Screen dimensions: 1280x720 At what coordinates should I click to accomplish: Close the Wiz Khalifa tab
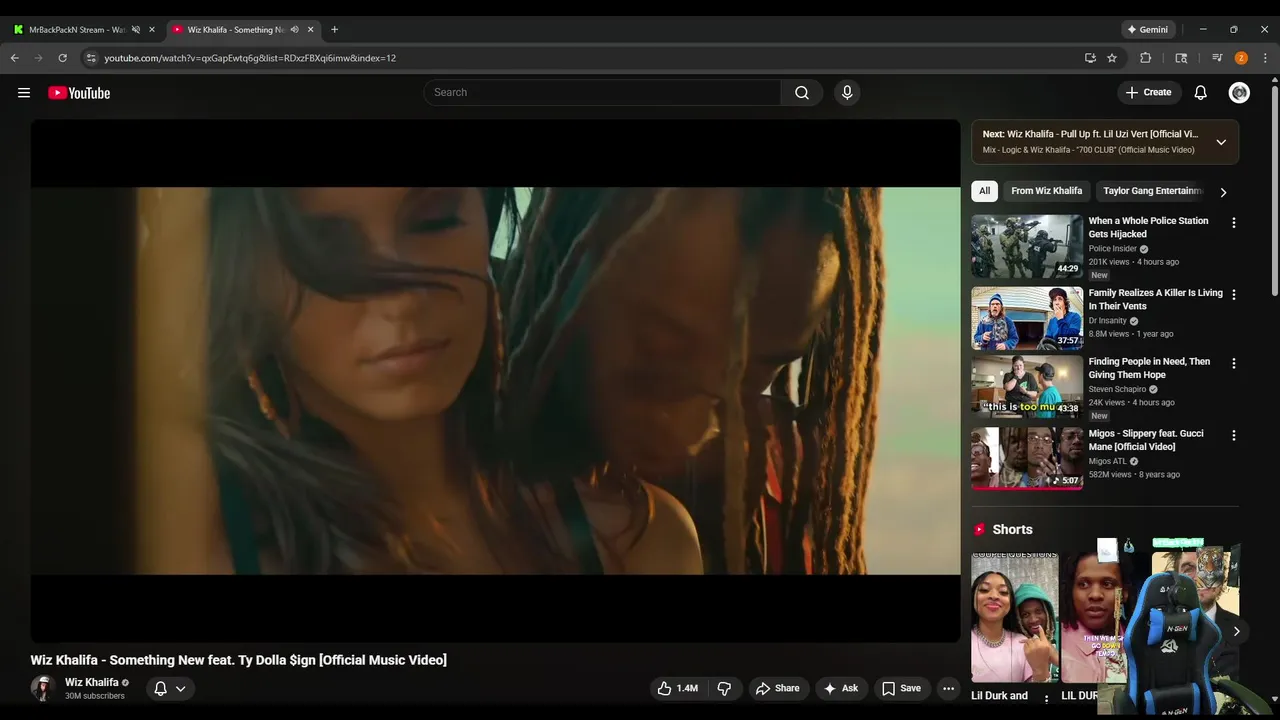click(x=311, y=30)
